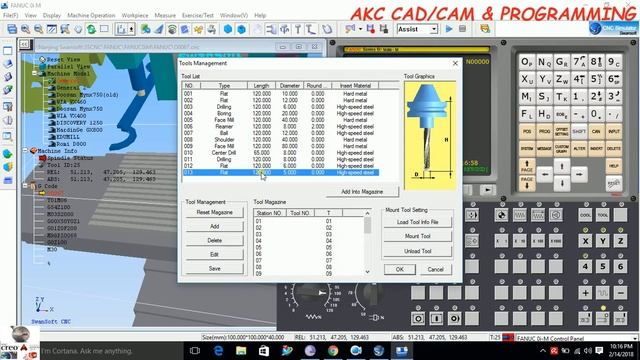Click the stop button next to play
Screen dimensions: 640x360
[462, 29]
